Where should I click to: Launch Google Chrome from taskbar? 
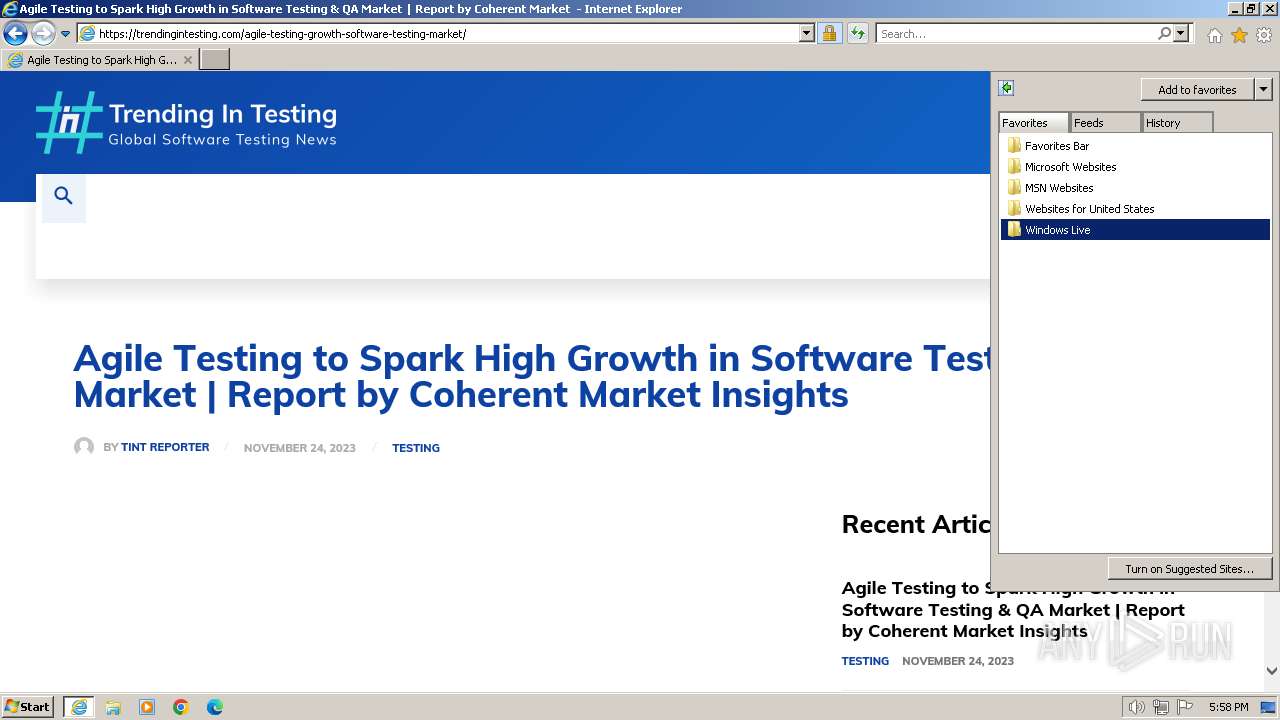coord(181,707)
